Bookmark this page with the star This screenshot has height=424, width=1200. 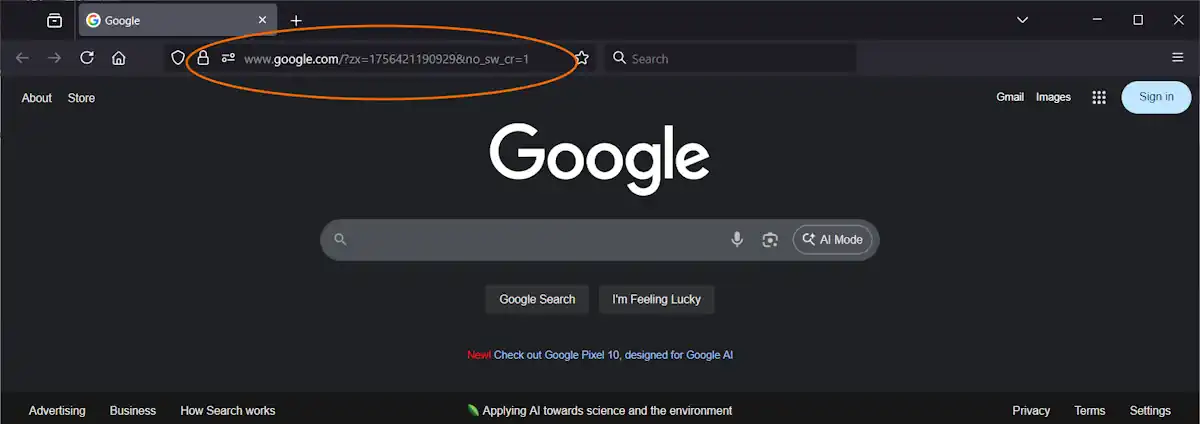[582, 58]
